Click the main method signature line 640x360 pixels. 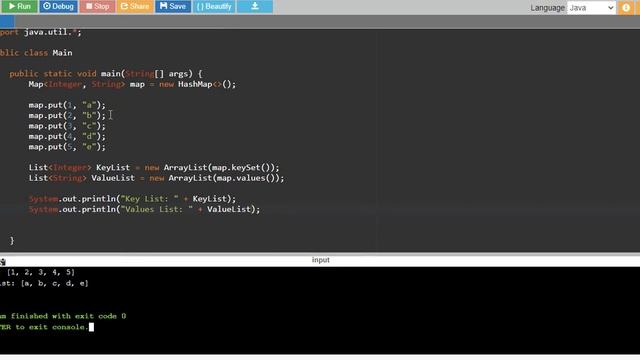[x=106, y=73]
